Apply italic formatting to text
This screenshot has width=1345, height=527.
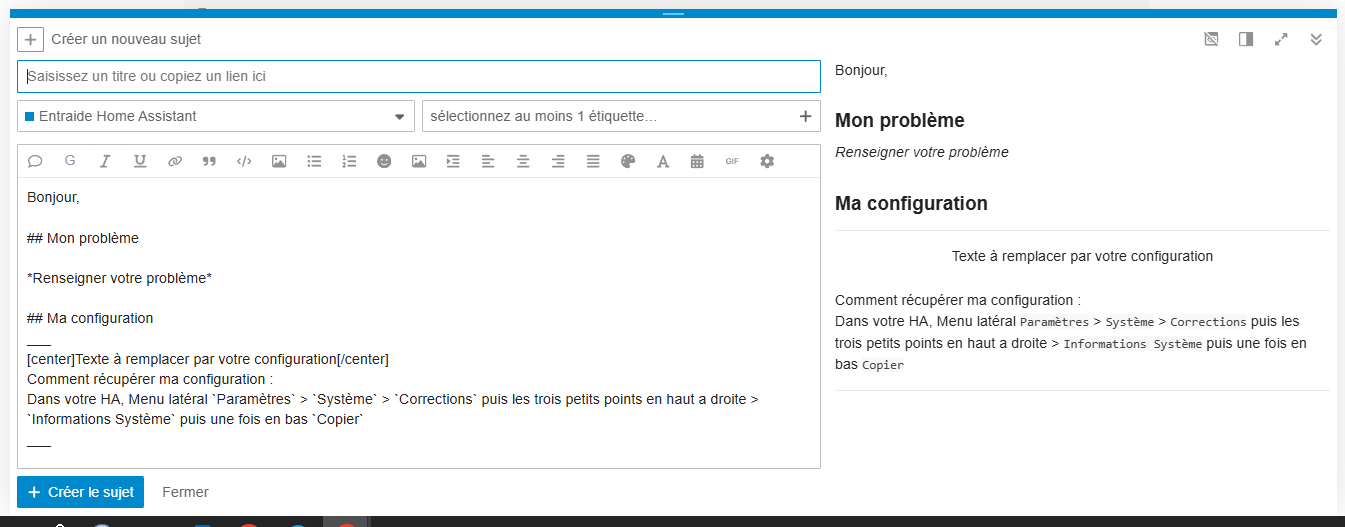pyautogui.click(x=105, y=161)
